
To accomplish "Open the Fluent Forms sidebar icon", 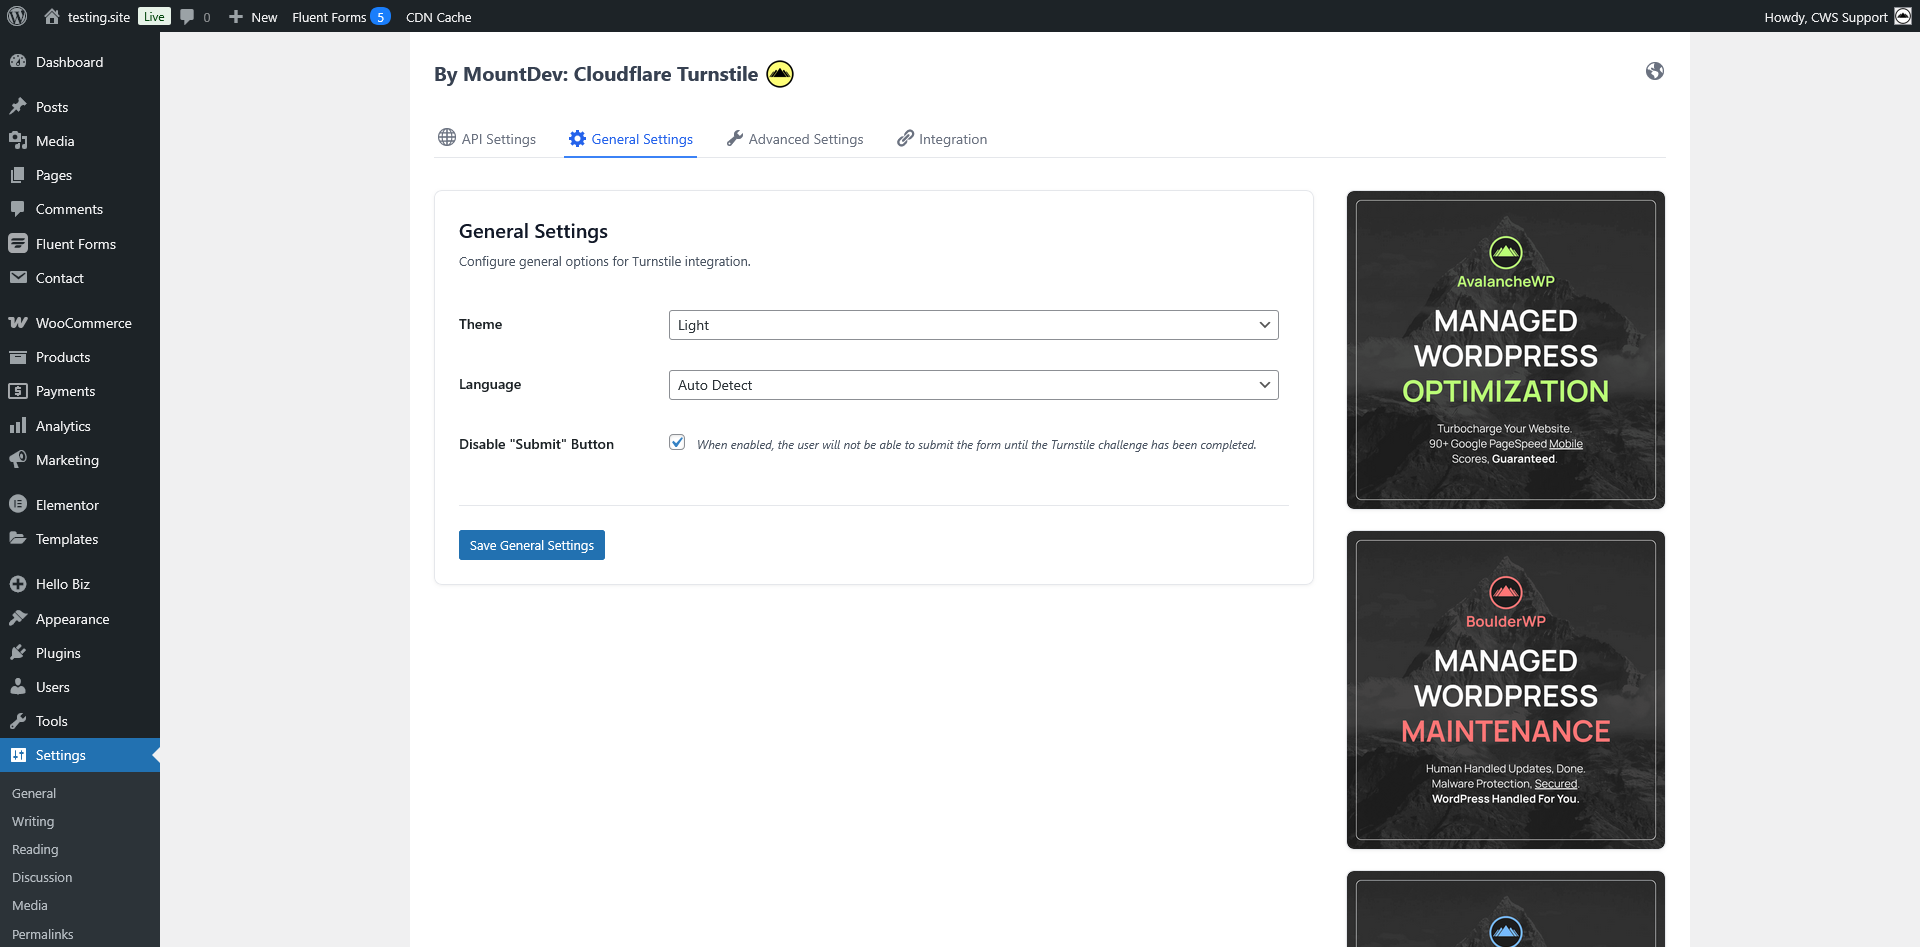I will pos(18,243).
